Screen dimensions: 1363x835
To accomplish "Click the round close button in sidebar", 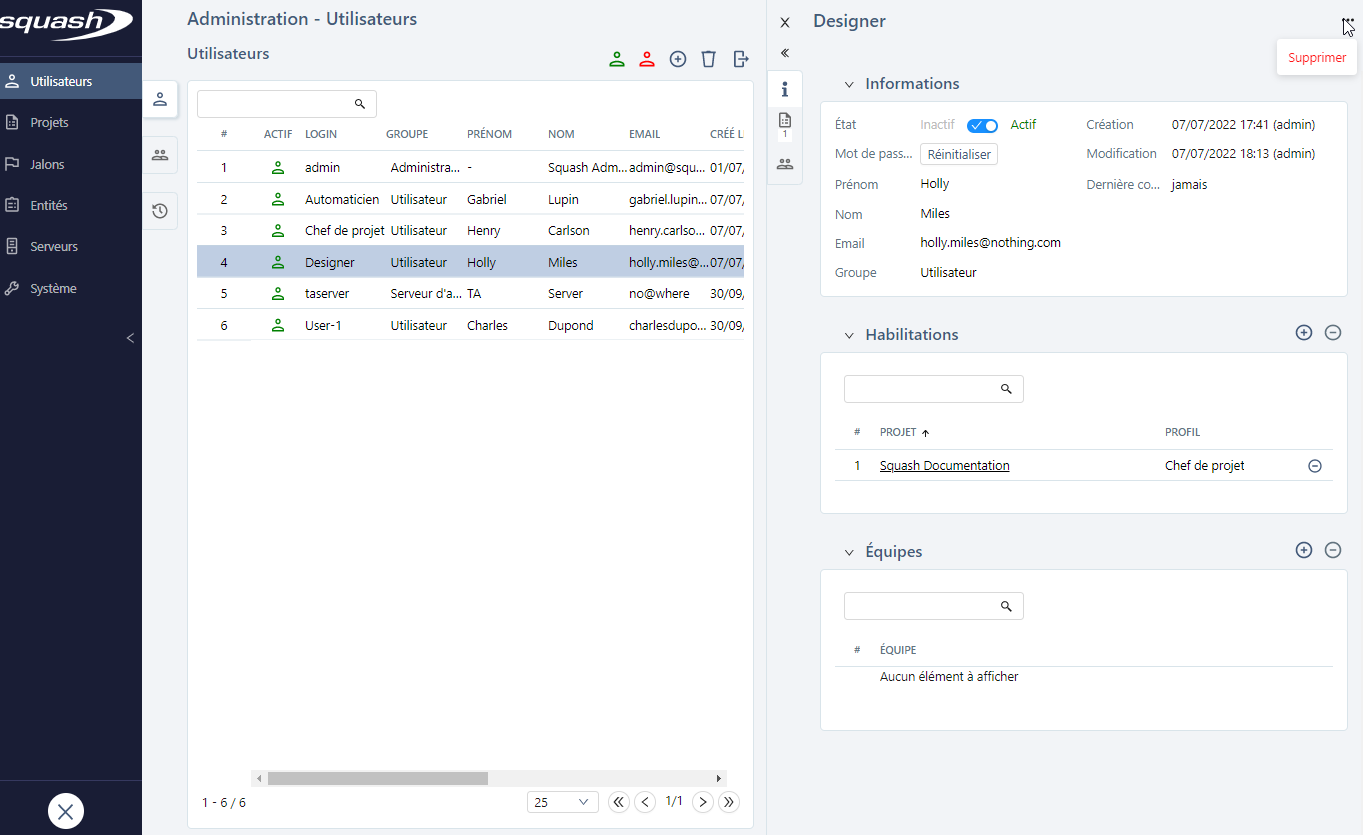I will click(66, 812).
